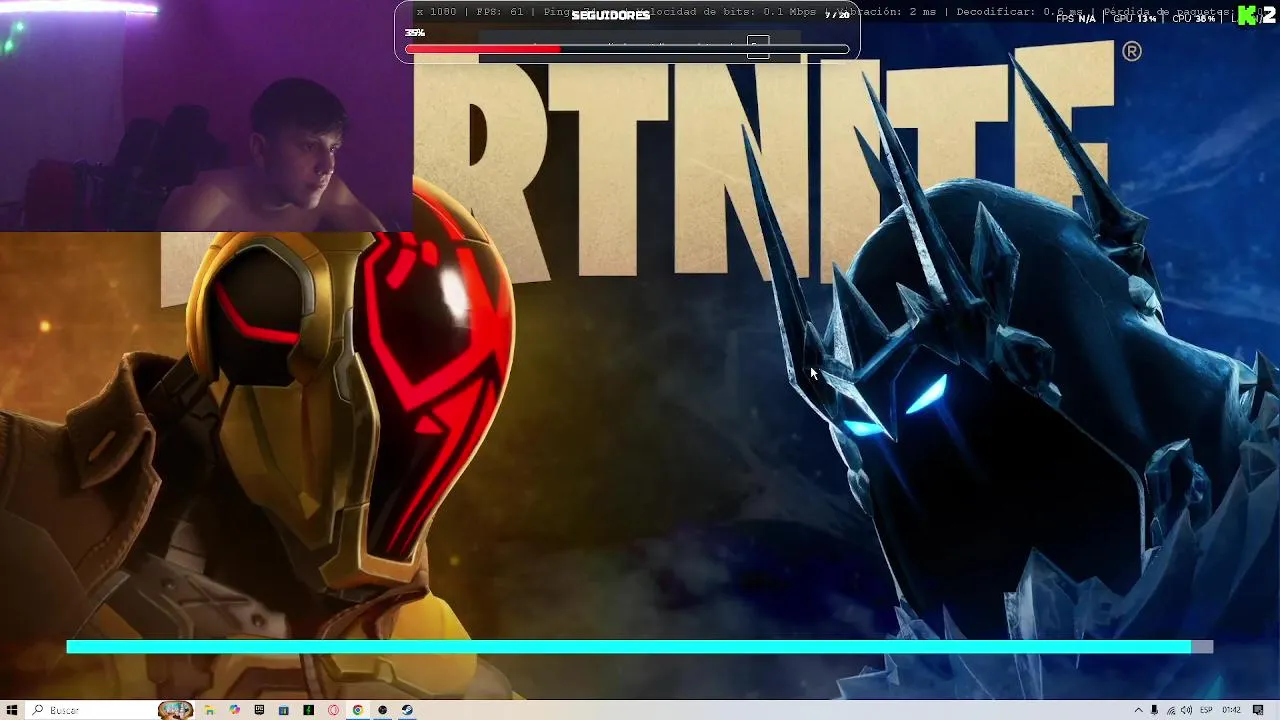This screenshot has height=720, width=1280.
Task: Open the green-on-black taskbar app icon
Action: pos(309,710)
